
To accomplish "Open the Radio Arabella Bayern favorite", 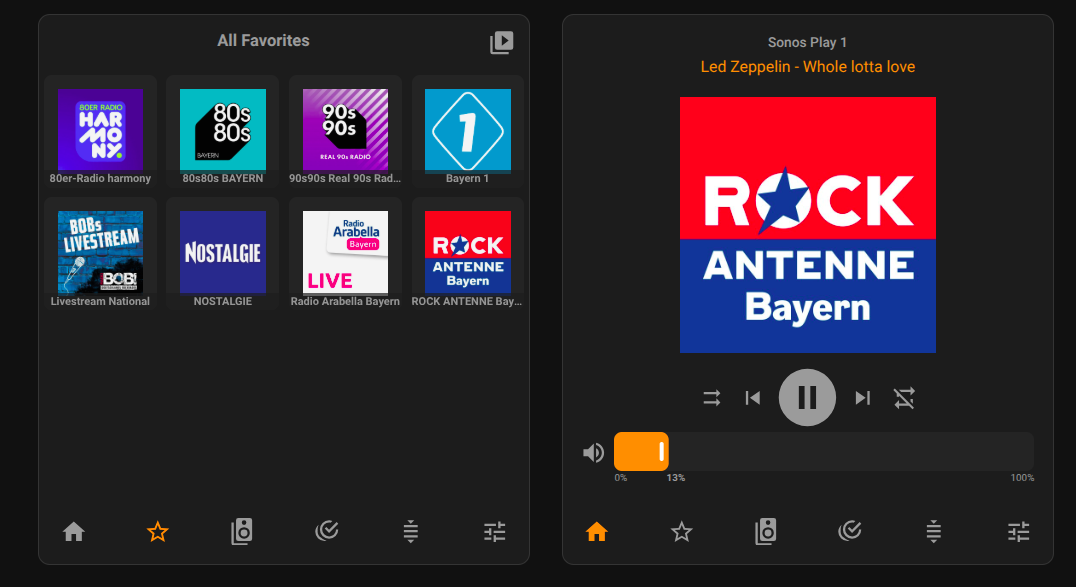I will pos(345,252).
